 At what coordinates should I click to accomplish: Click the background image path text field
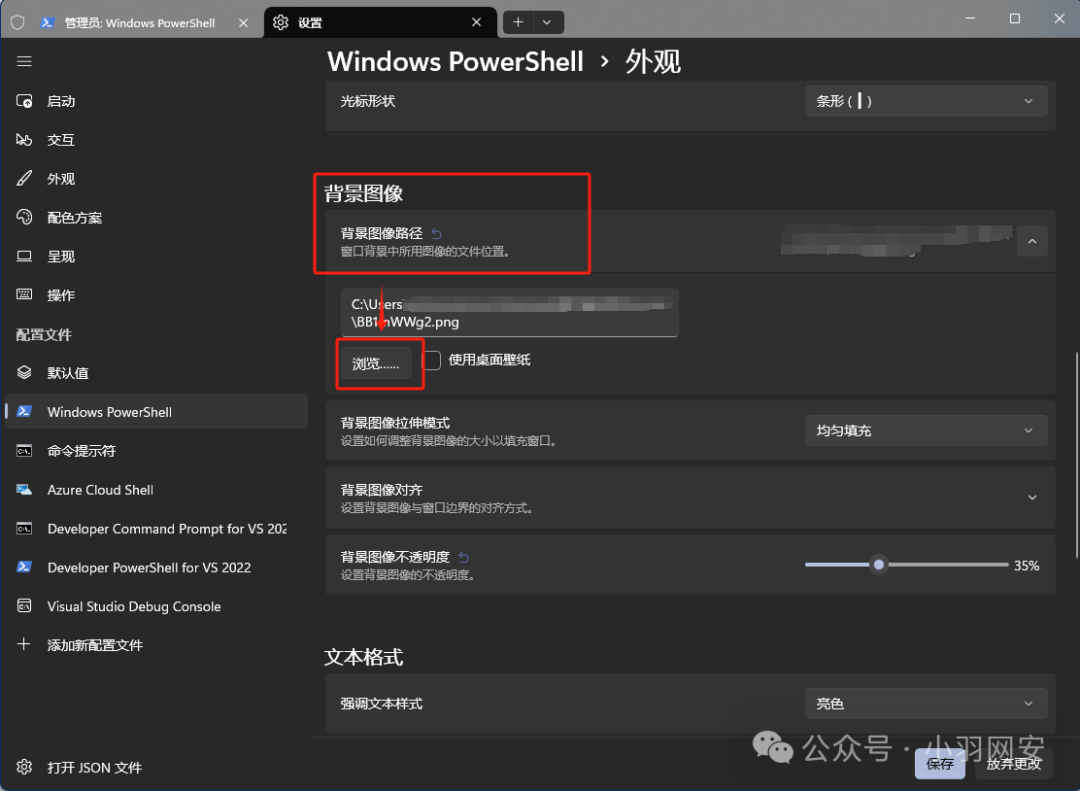pyautogui.click(x=510, y=313)
